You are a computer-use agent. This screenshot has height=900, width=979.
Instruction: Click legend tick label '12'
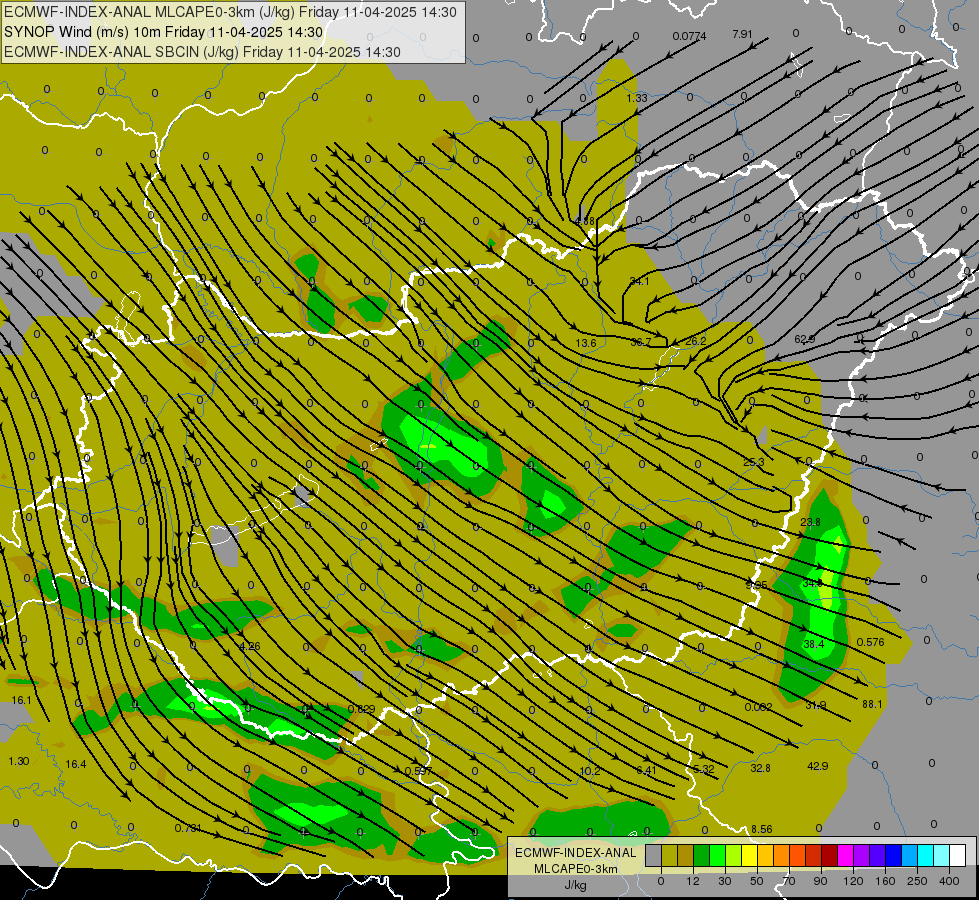coord(693,881)
